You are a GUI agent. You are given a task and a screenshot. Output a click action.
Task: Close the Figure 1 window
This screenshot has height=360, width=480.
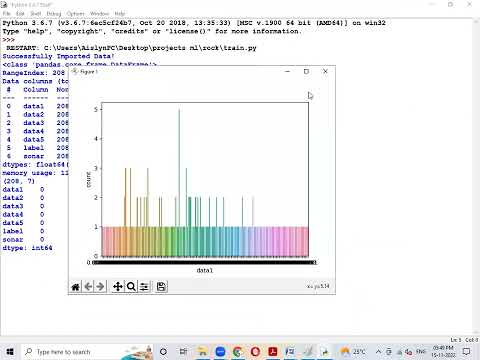tap(325, 71)
